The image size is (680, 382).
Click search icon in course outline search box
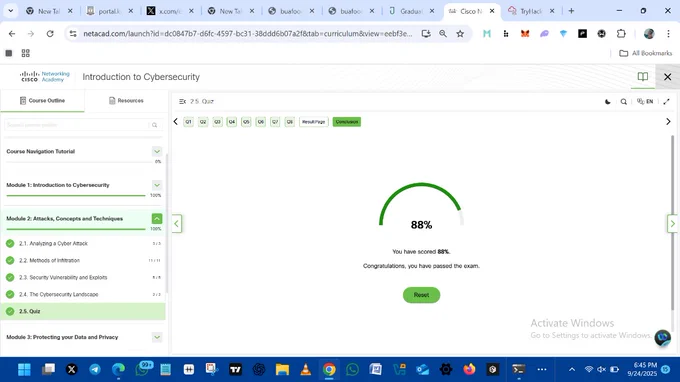154,125
